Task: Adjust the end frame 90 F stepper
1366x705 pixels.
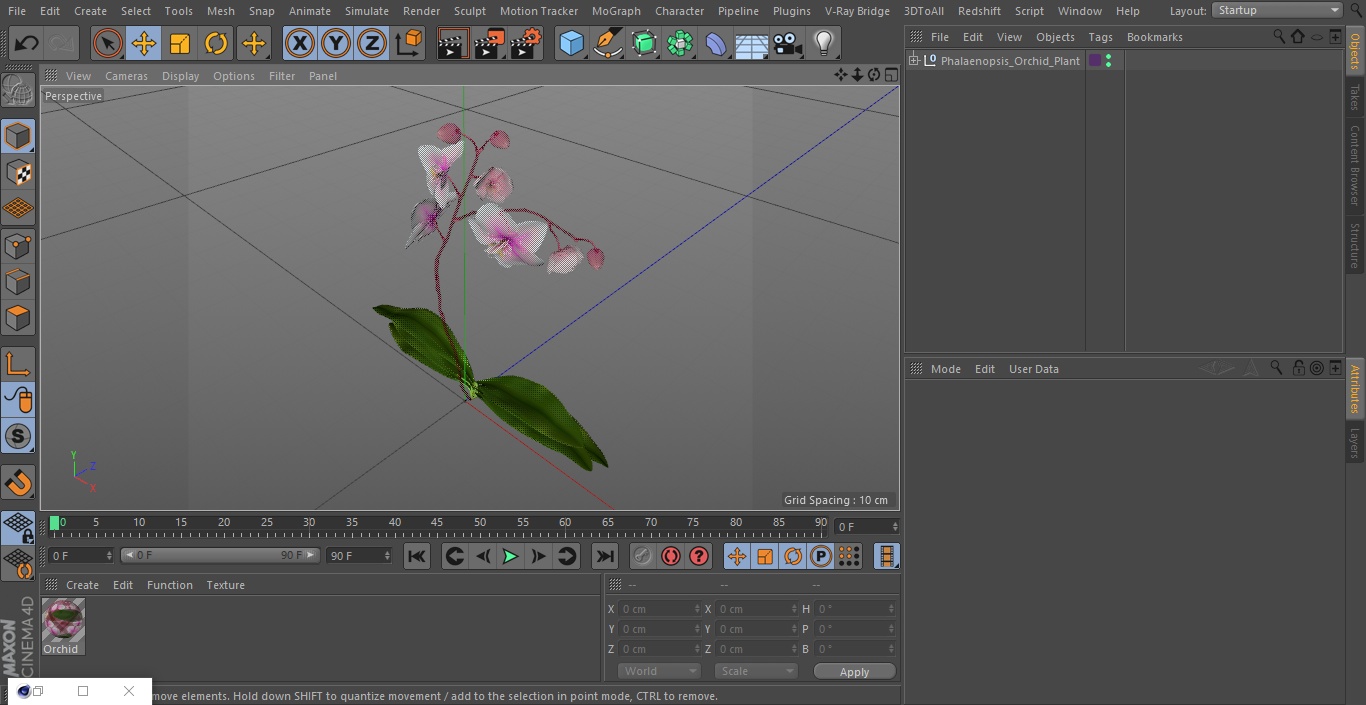Action: (387, 556)
